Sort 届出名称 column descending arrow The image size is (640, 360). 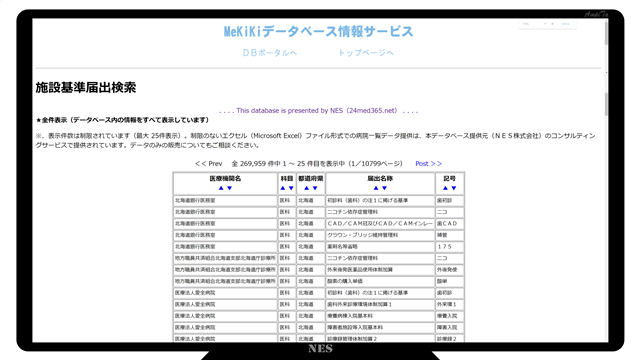click(384, 188)
